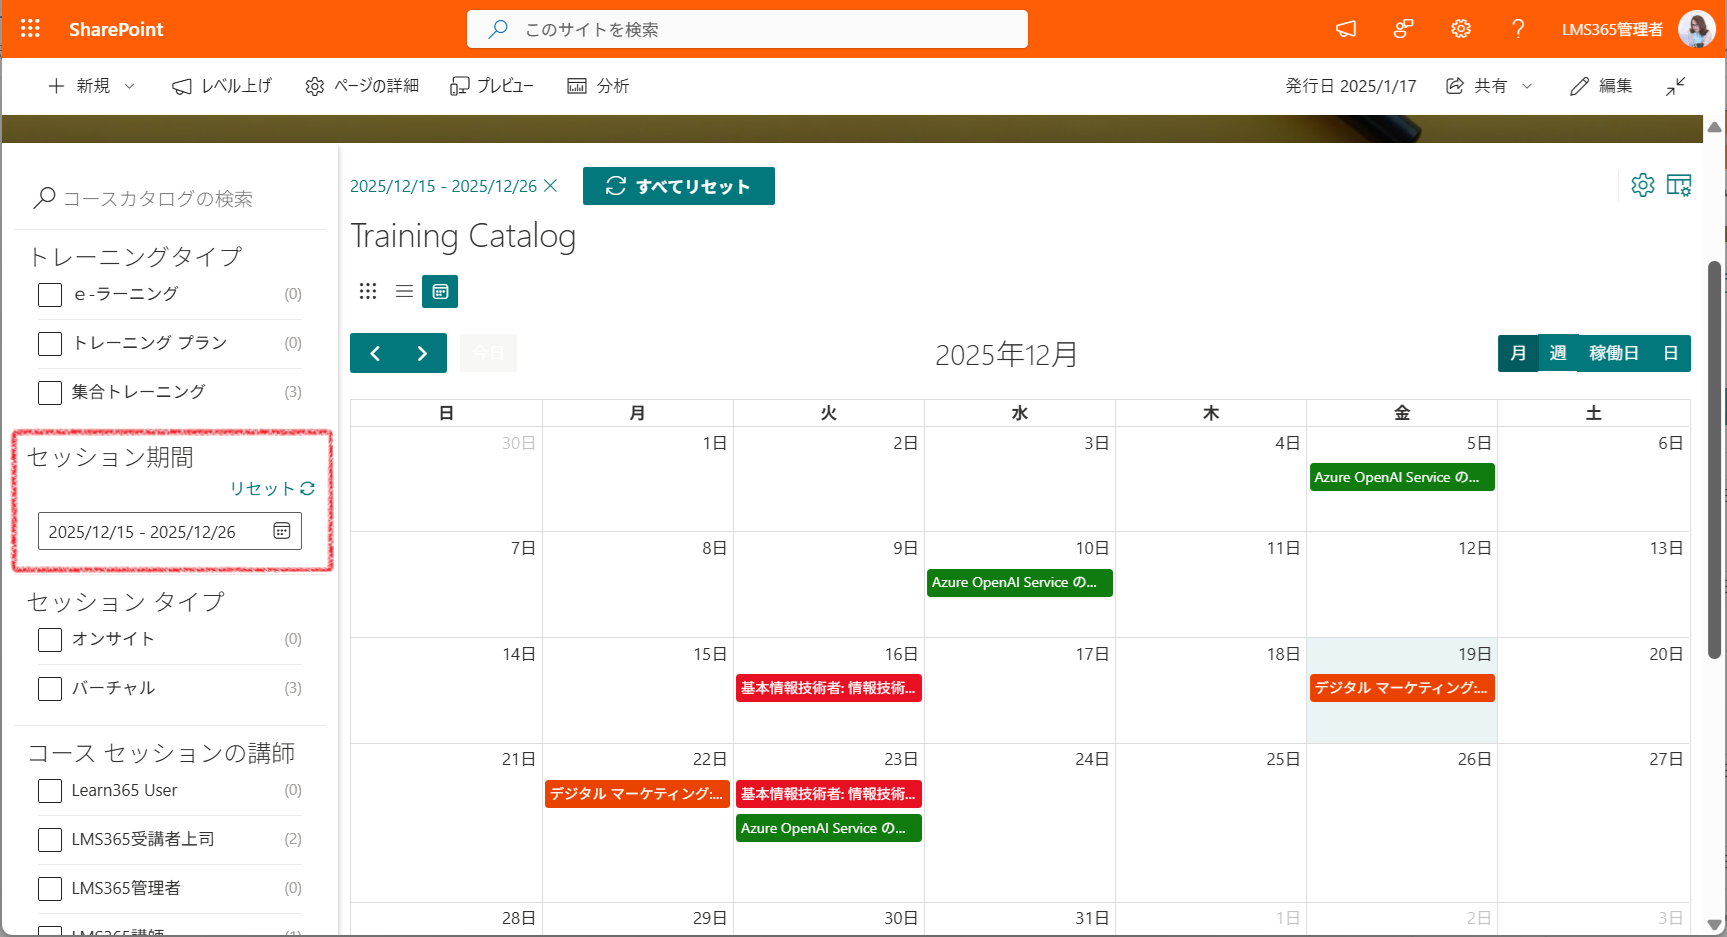Image resolution: width=1727 pixels, height=937 pixels.
Task: Click the collapse page header arrows icon
Action: (x=1676, y=86)
